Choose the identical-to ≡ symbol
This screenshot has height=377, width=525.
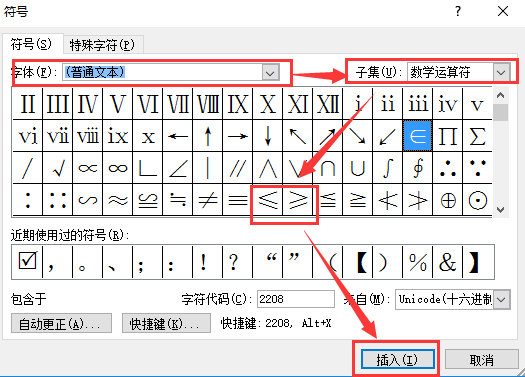(x=238, y=200)
